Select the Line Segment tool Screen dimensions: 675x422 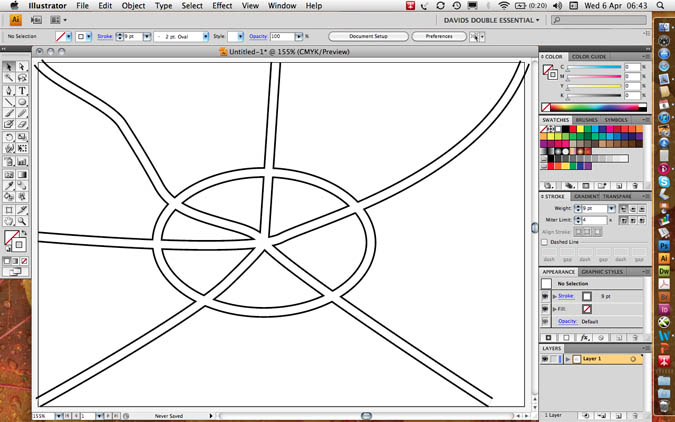8,102
